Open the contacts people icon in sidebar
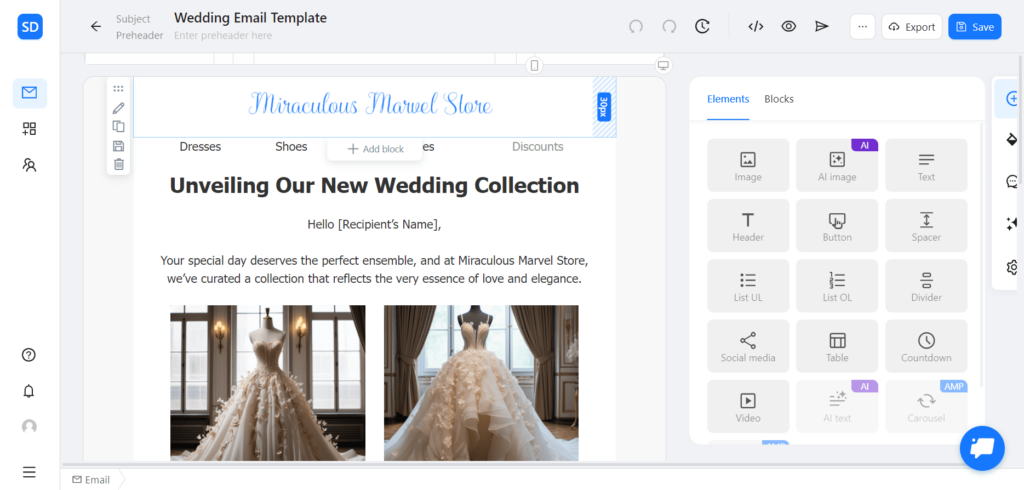 point(29,165)
